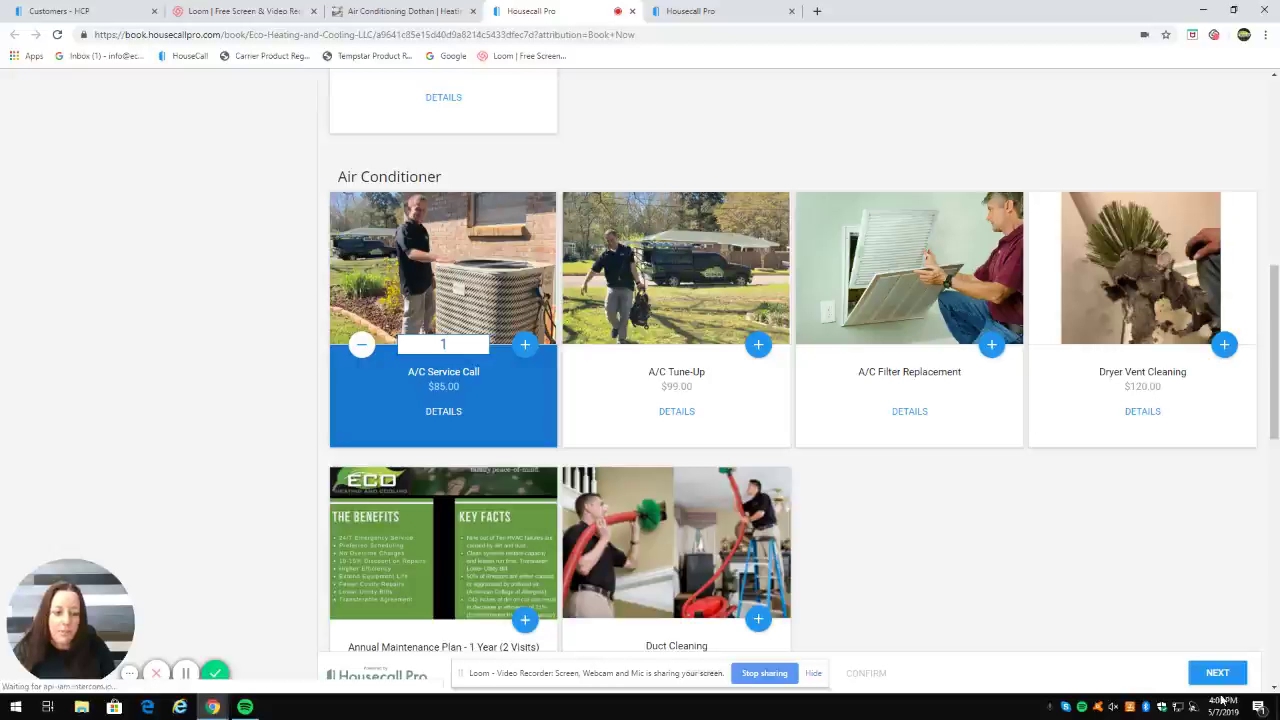Pause the Loom recording
This screenshot has height=720, width=1280.
(186, 673)
